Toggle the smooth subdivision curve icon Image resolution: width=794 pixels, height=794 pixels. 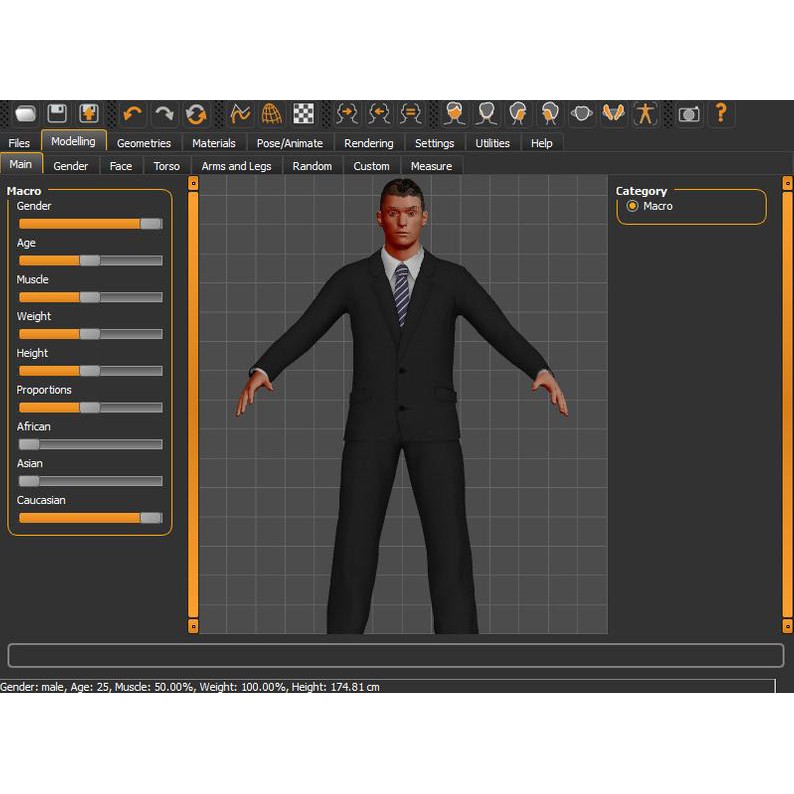[x=239, y=114]
